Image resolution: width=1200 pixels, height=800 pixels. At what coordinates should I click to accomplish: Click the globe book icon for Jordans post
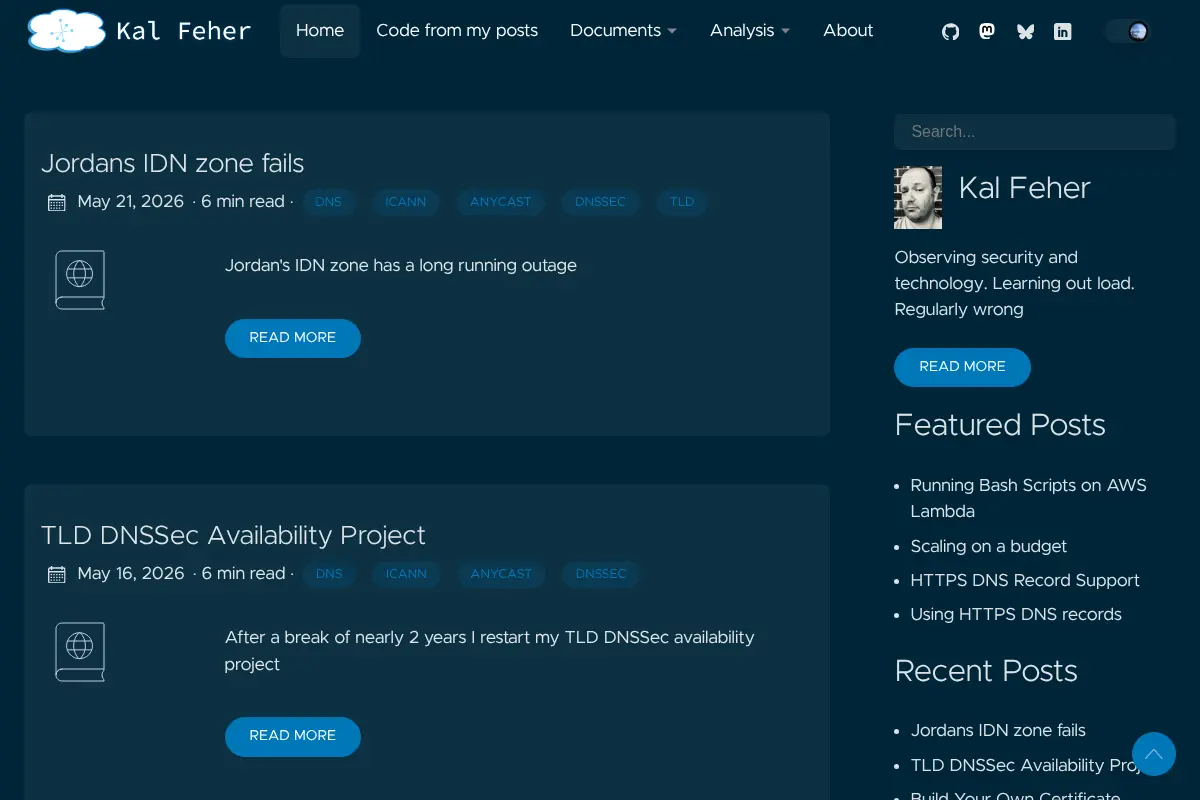80,280
